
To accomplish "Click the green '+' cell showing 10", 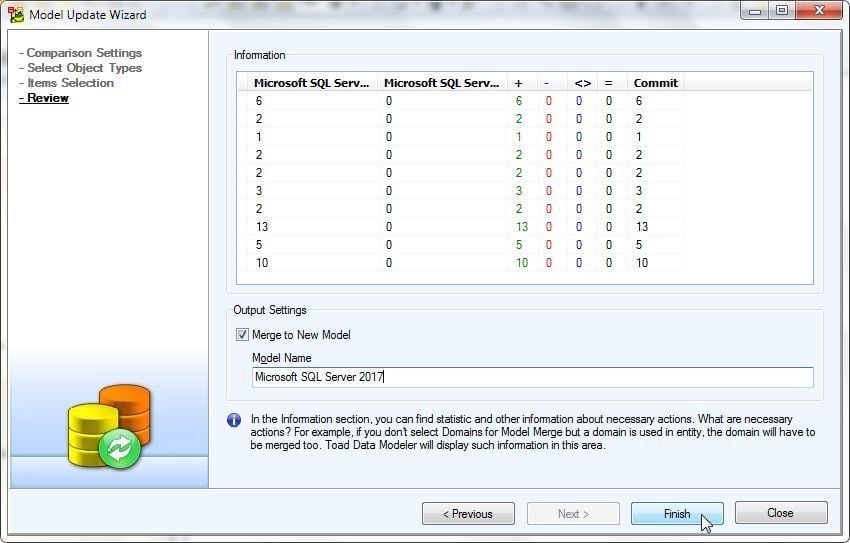I will pos(521,263).
